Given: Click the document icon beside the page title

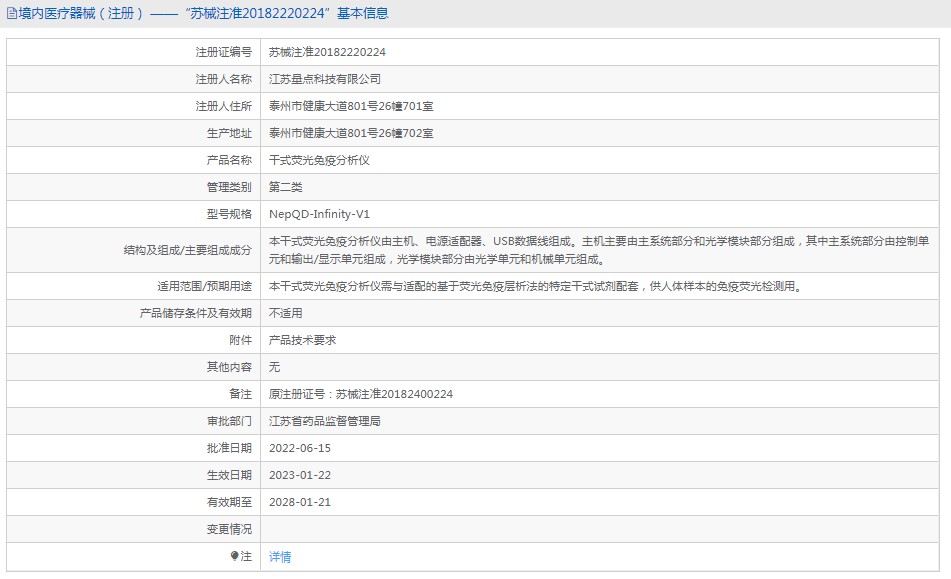Looking at the screenshot, I should (12, 13).
